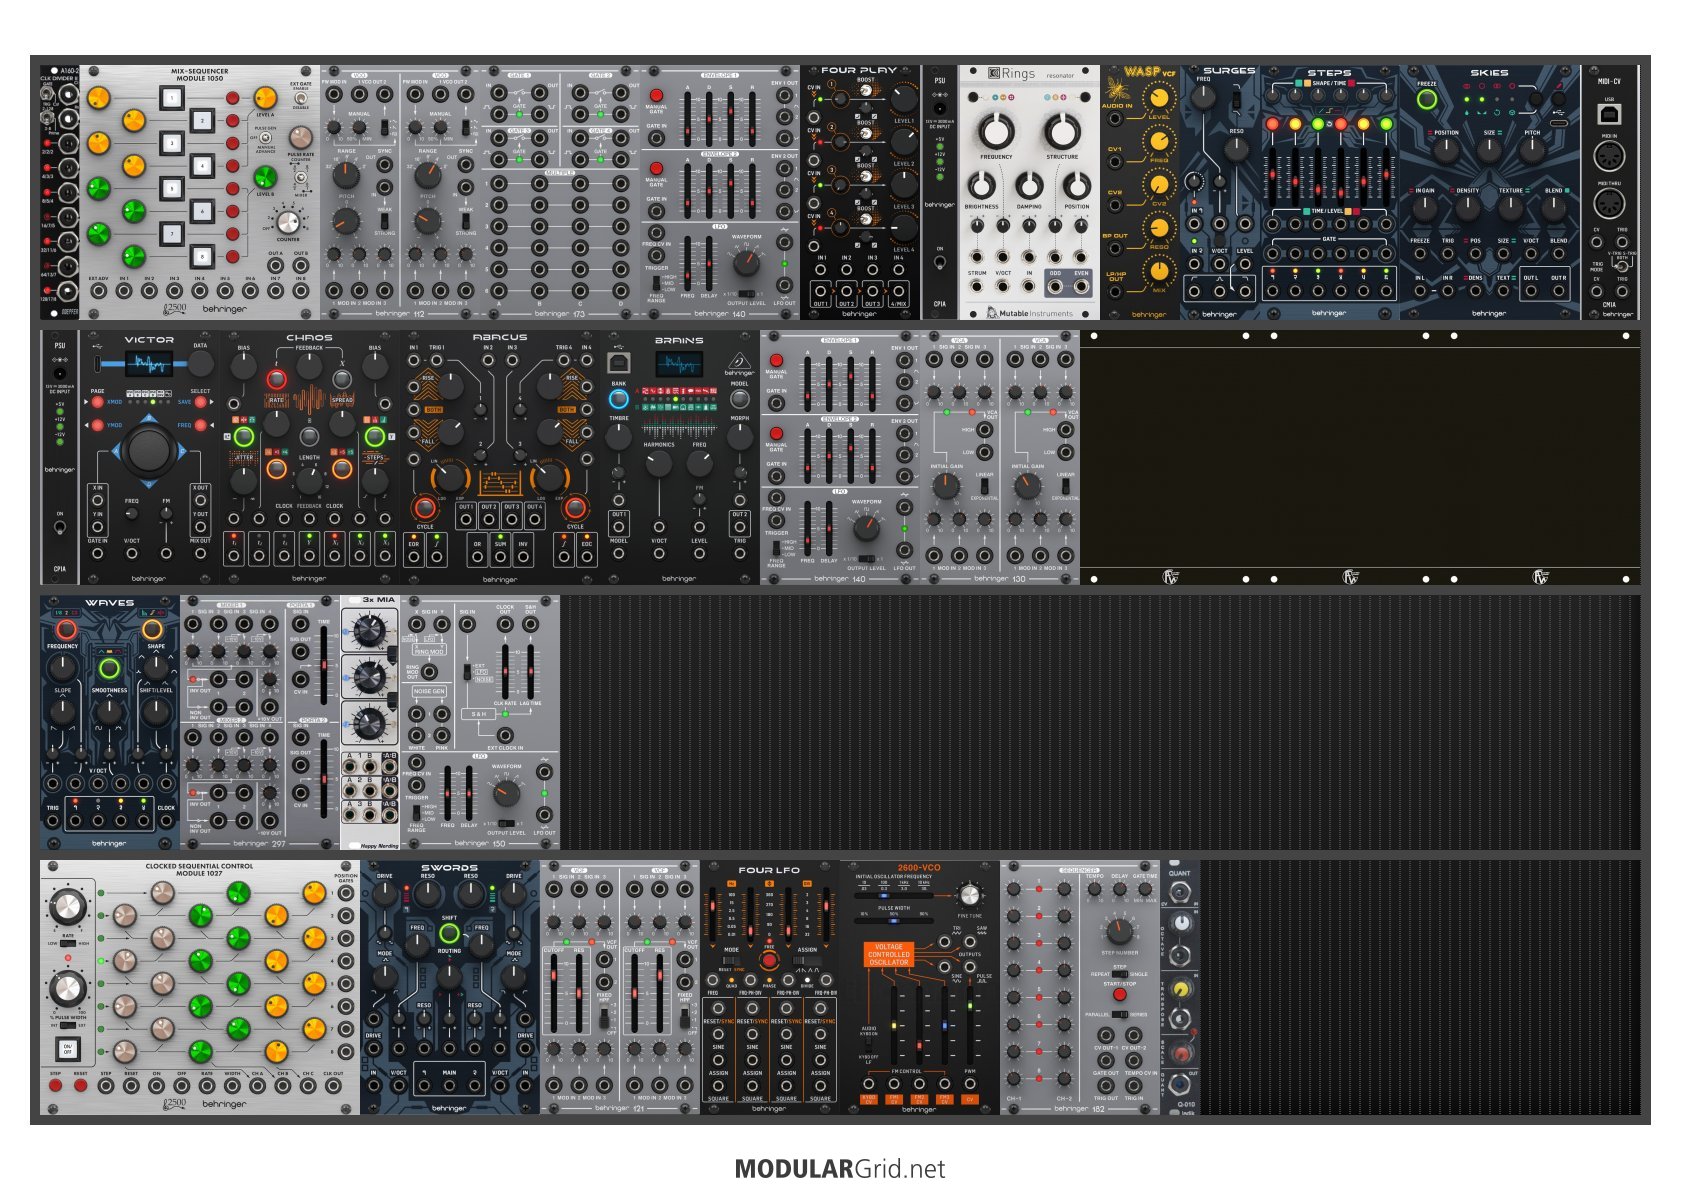
Task: Click step button 8 on Mix-Sequencer 1050
Action: click(201, 256)
